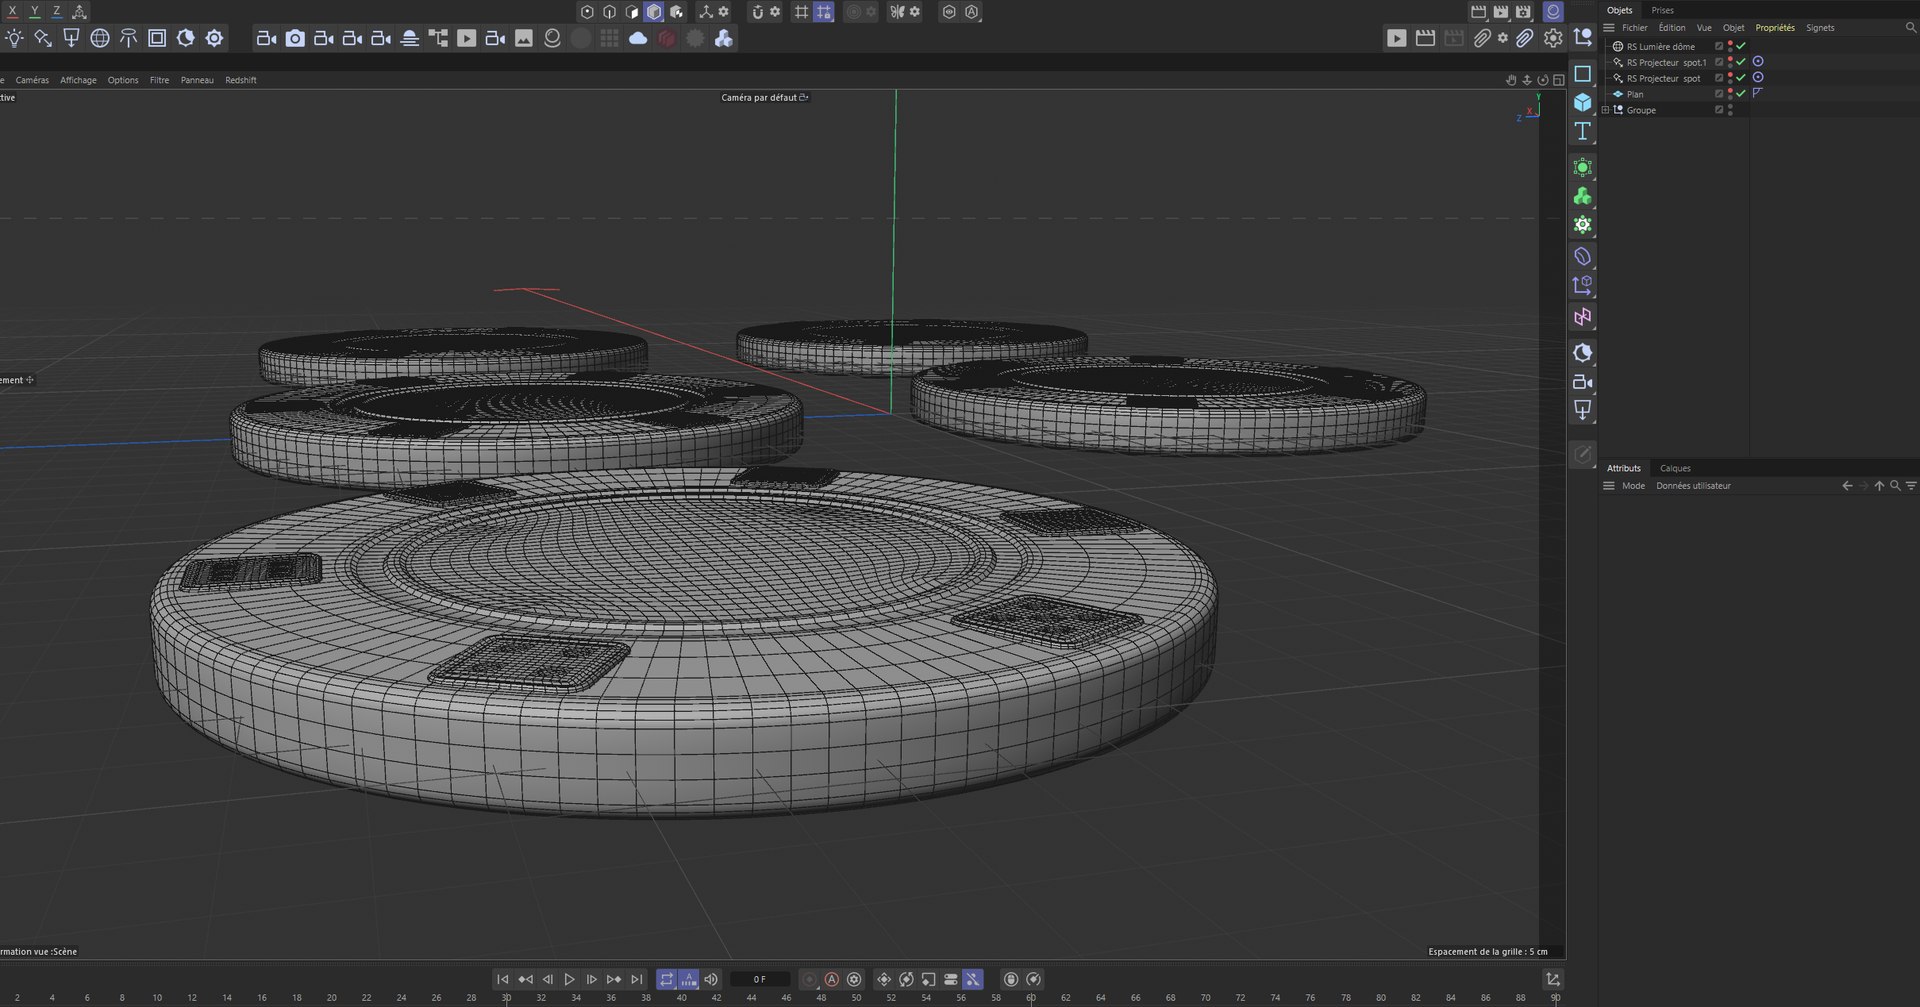
Task: Toggle the Z axis lock
Action: (x=57, y=12)
